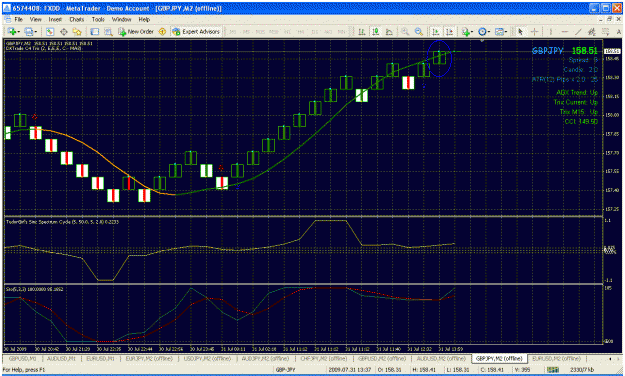
Task: Select the Vertical Line drawing tool
Action: (x=551, y=31)
